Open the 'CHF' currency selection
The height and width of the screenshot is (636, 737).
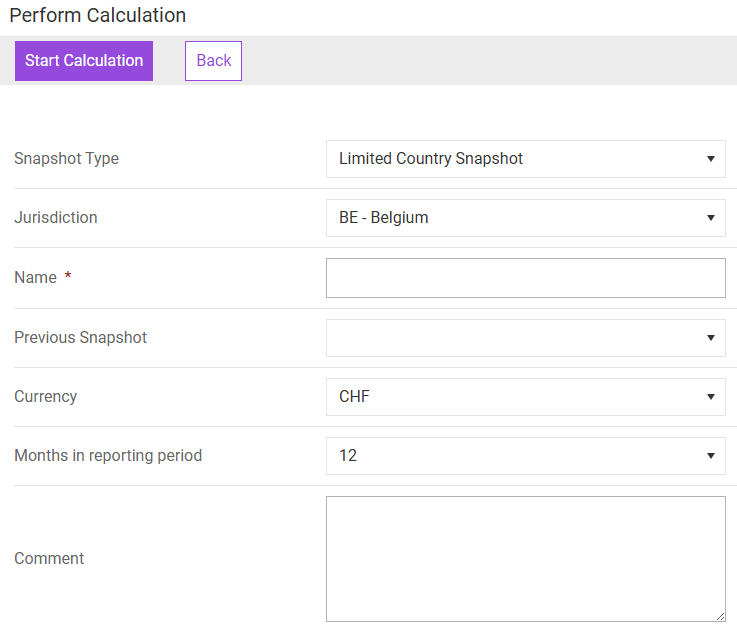tap(354, 397)
